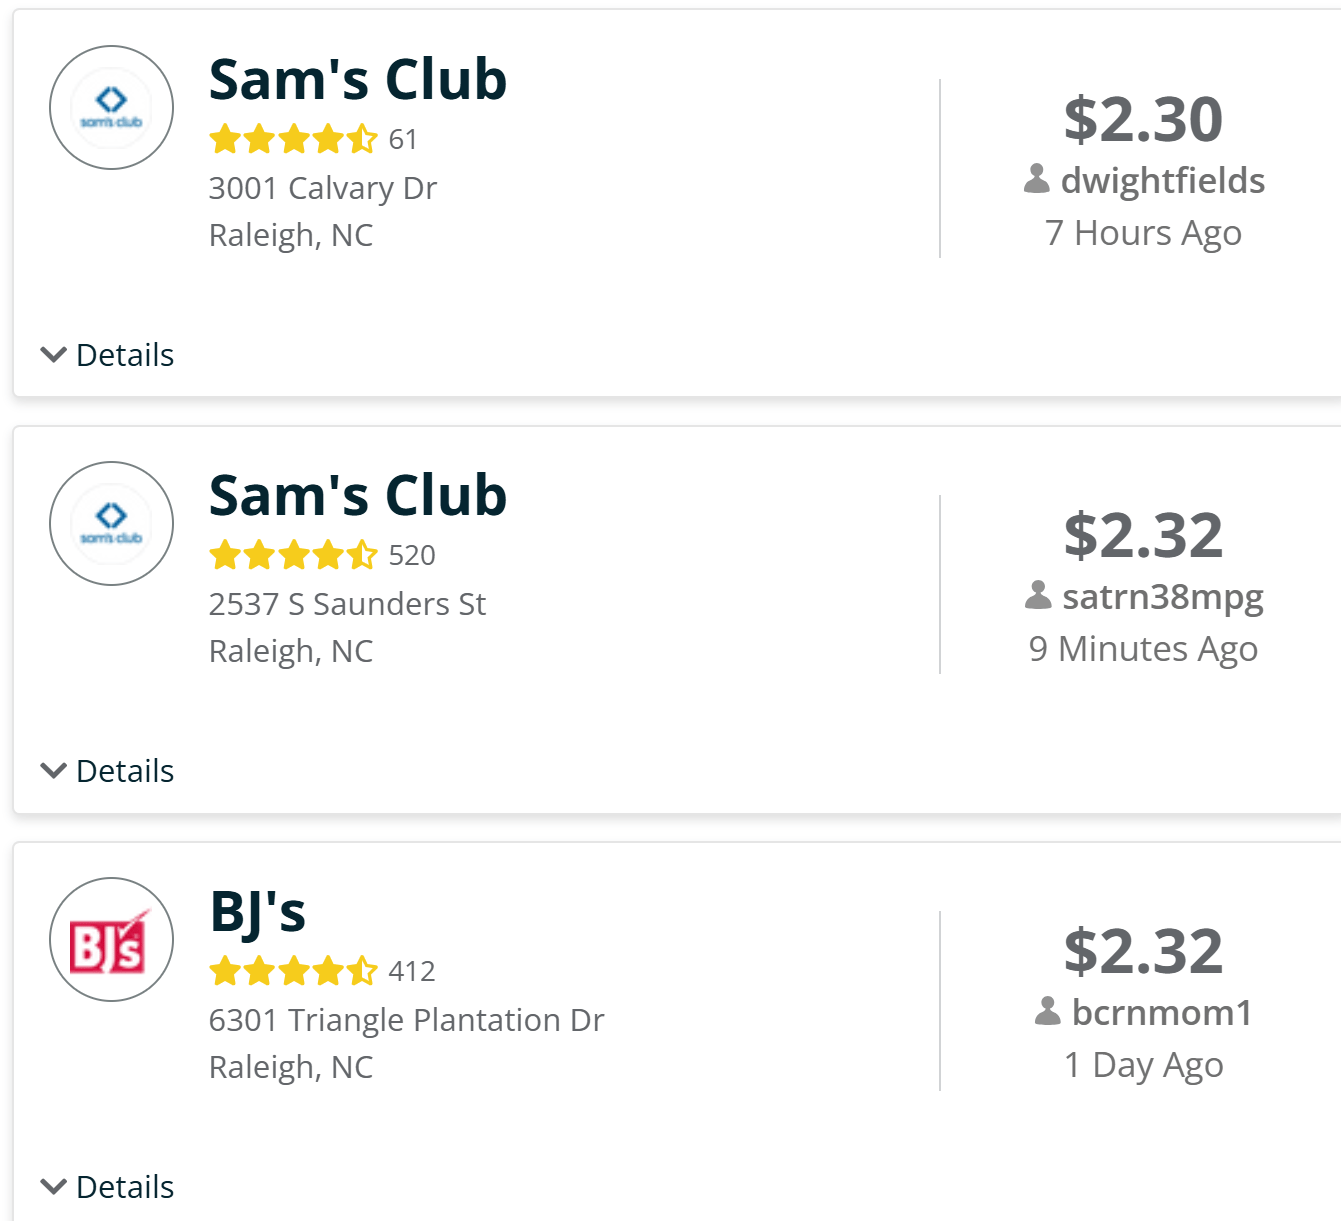Expand Details for S Saunders St station
Image resolution: width=1341 pixels, height=1221 pixels.
pos(108,771)
